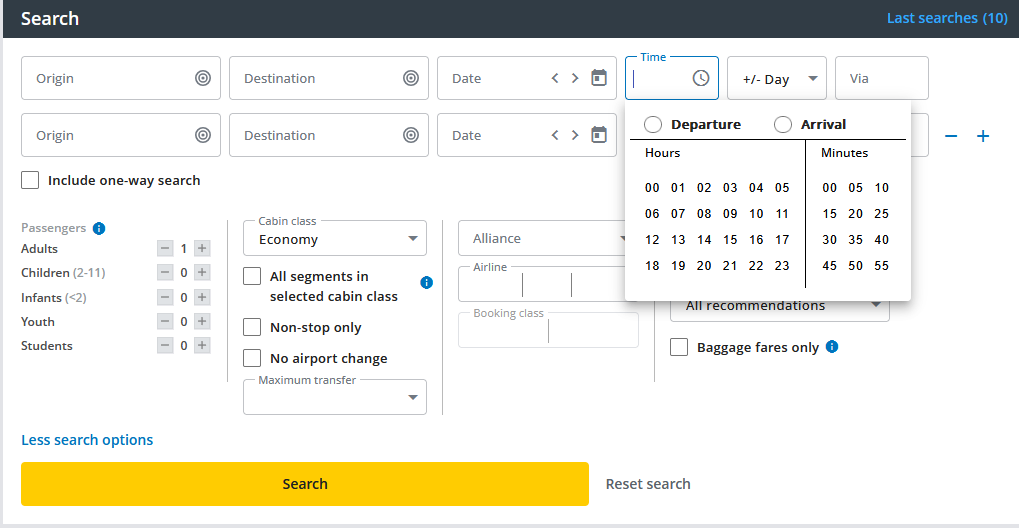Open the Cabin class dropdown

pos(334,239)
